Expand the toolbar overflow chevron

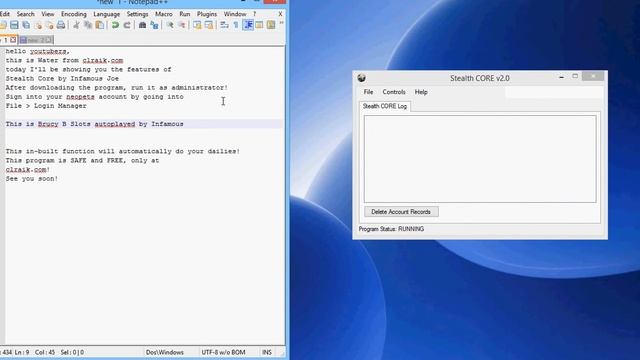click(x=282, y=24)
